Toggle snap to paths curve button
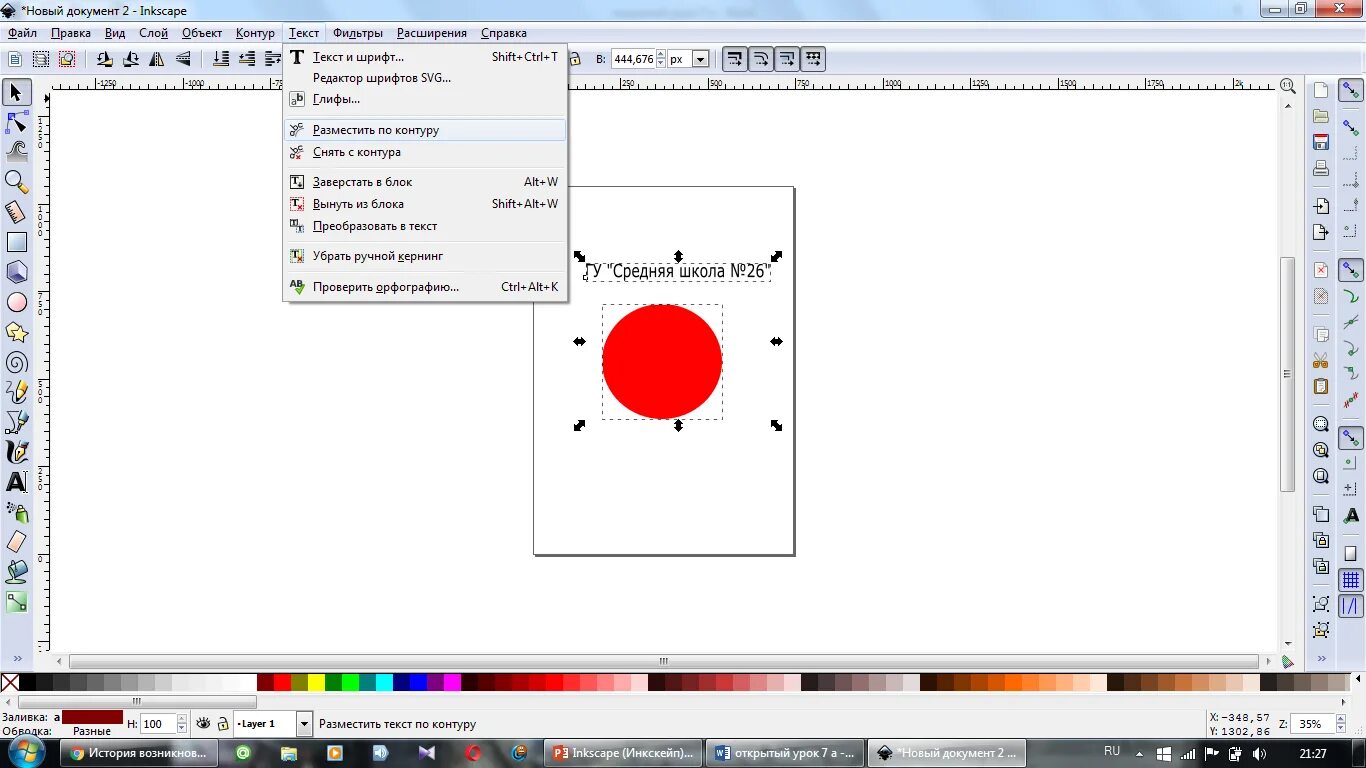Image resolution: width=1366 pixels, height=768 pixels. point(1351,296)
